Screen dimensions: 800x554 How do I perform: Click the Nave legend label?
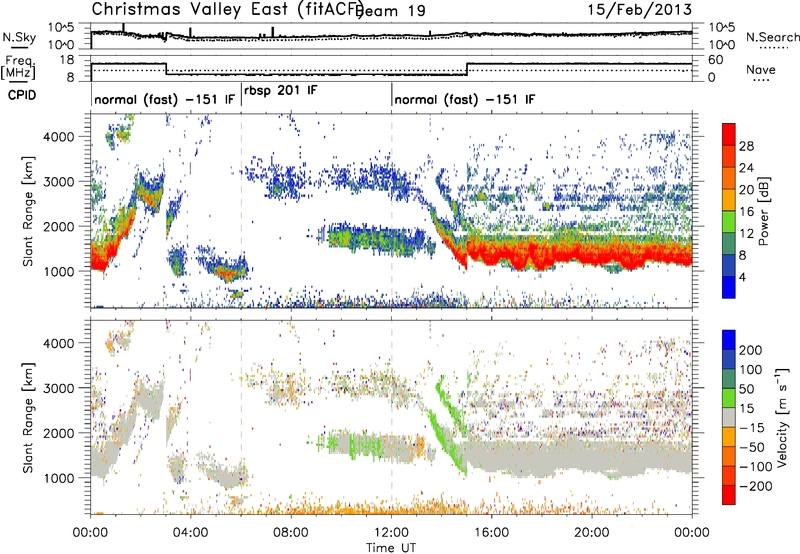point(761,69)
